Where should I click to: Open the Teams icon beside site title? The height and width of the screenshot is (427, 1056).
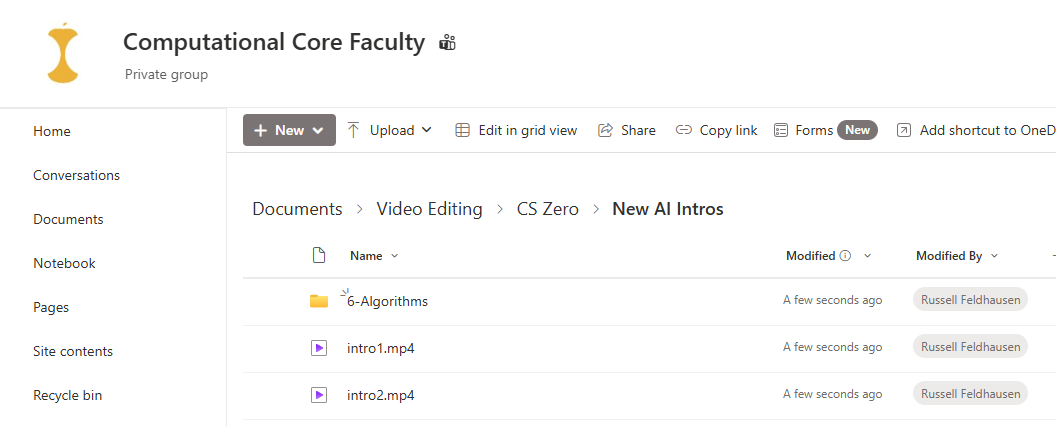tap(447, 43)
